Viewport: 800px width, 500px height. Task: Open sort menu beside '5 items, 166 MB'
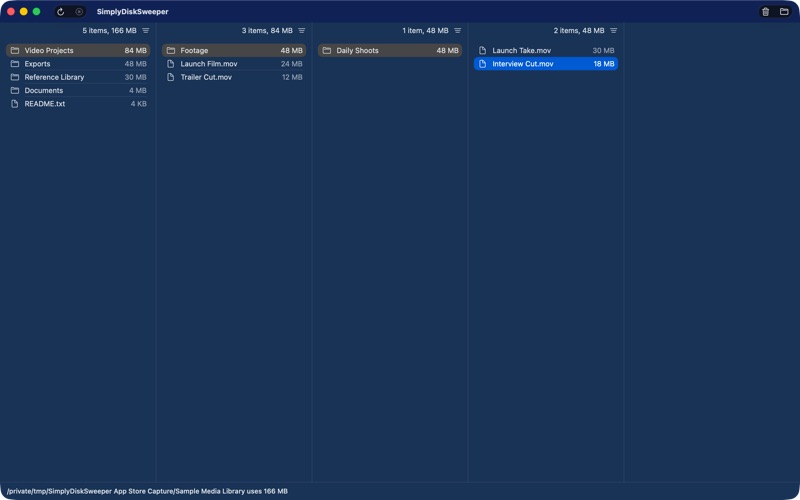pyautogui.click(x=146, y=31)
